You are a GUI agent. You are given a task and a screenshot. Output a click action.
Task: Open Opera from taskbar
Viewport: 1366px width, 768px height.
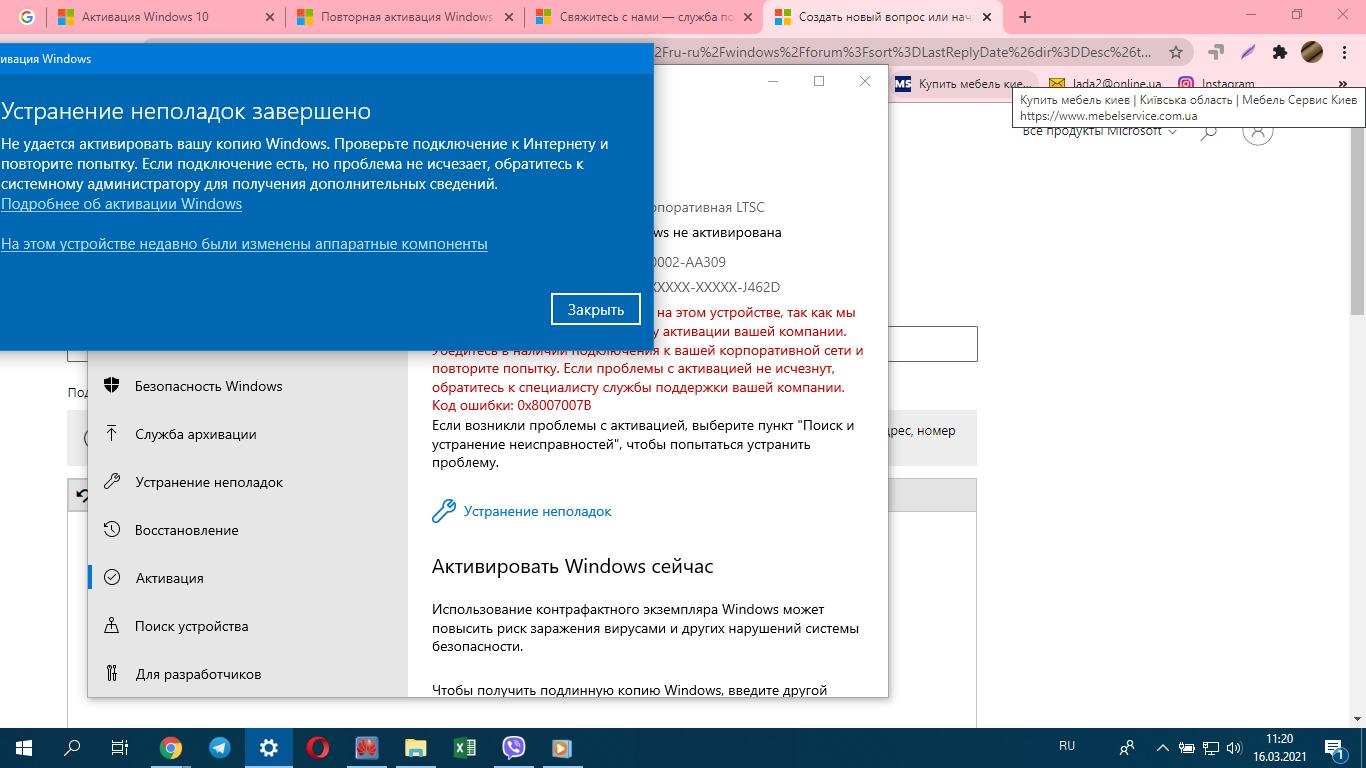pyautogui.click(x=317, y=747)
